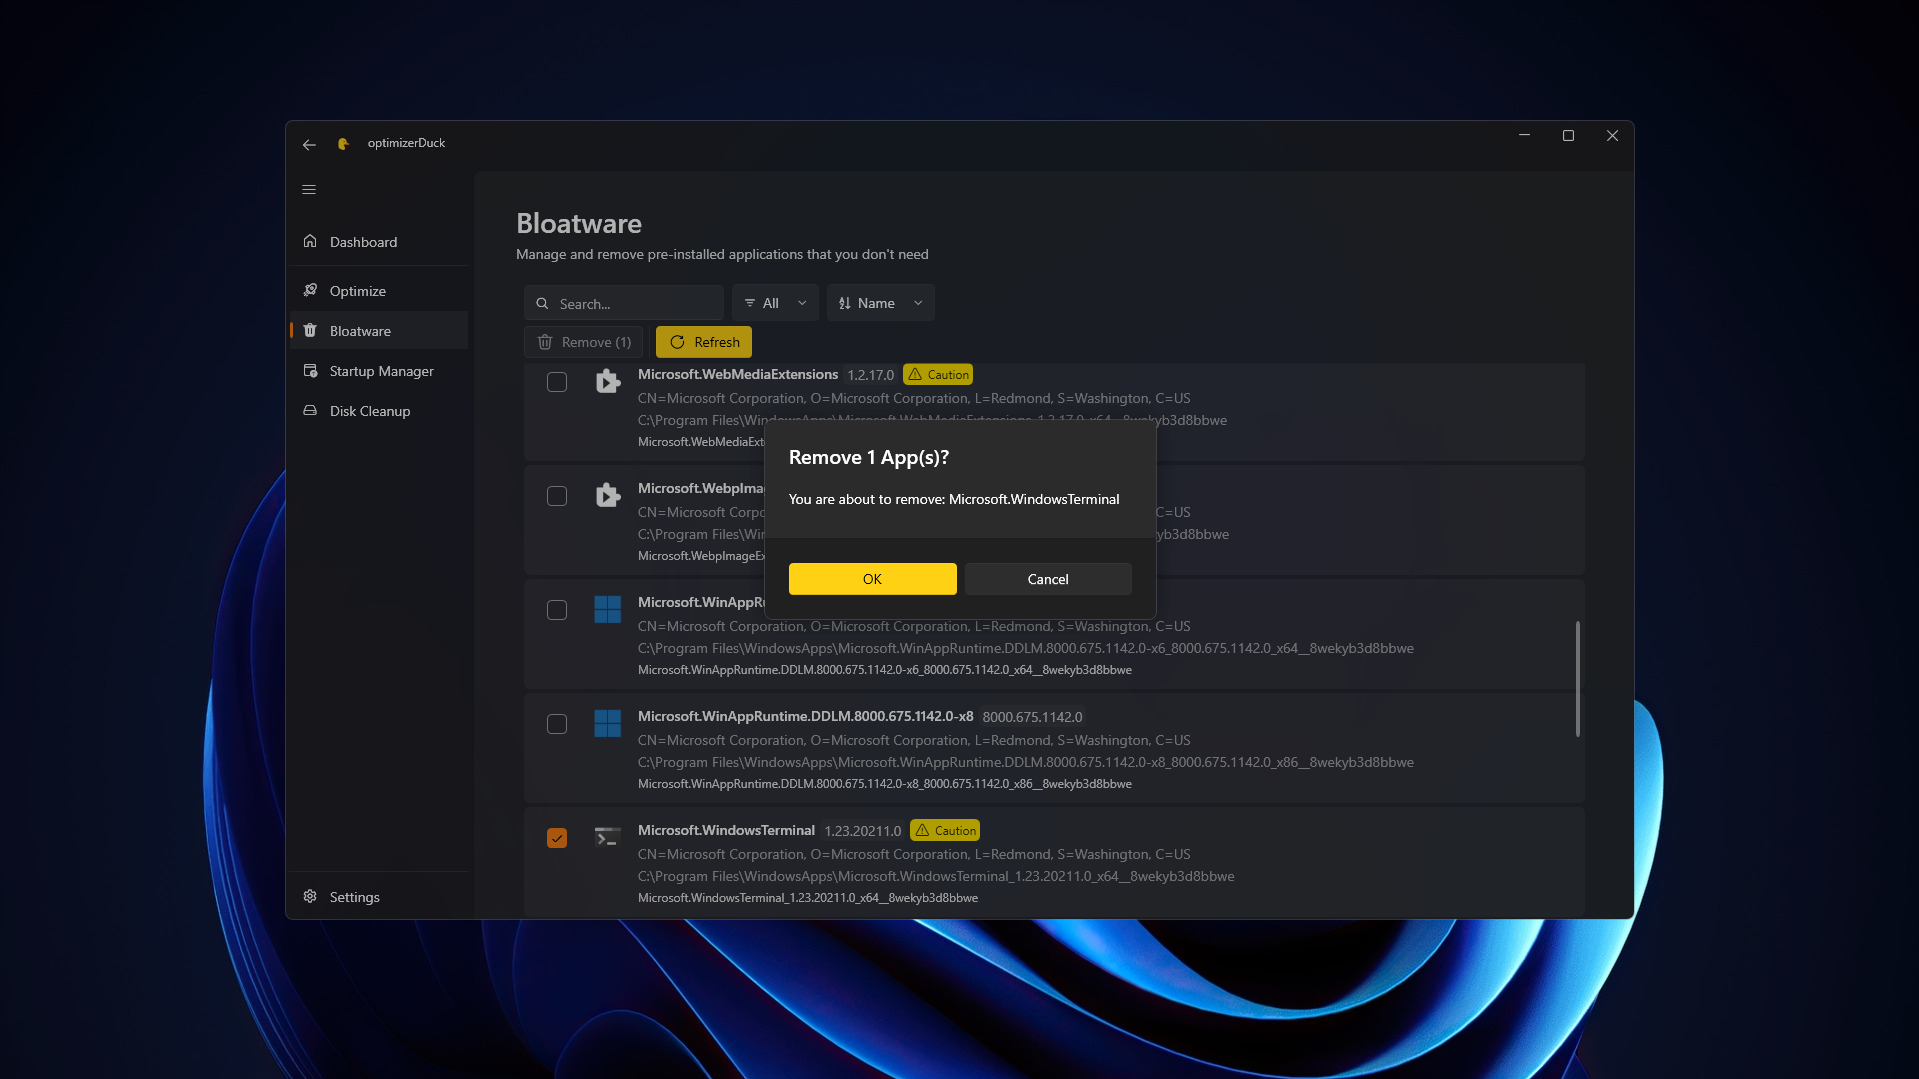Go to Startup Manager in sidebar

[x=381, y=371]
